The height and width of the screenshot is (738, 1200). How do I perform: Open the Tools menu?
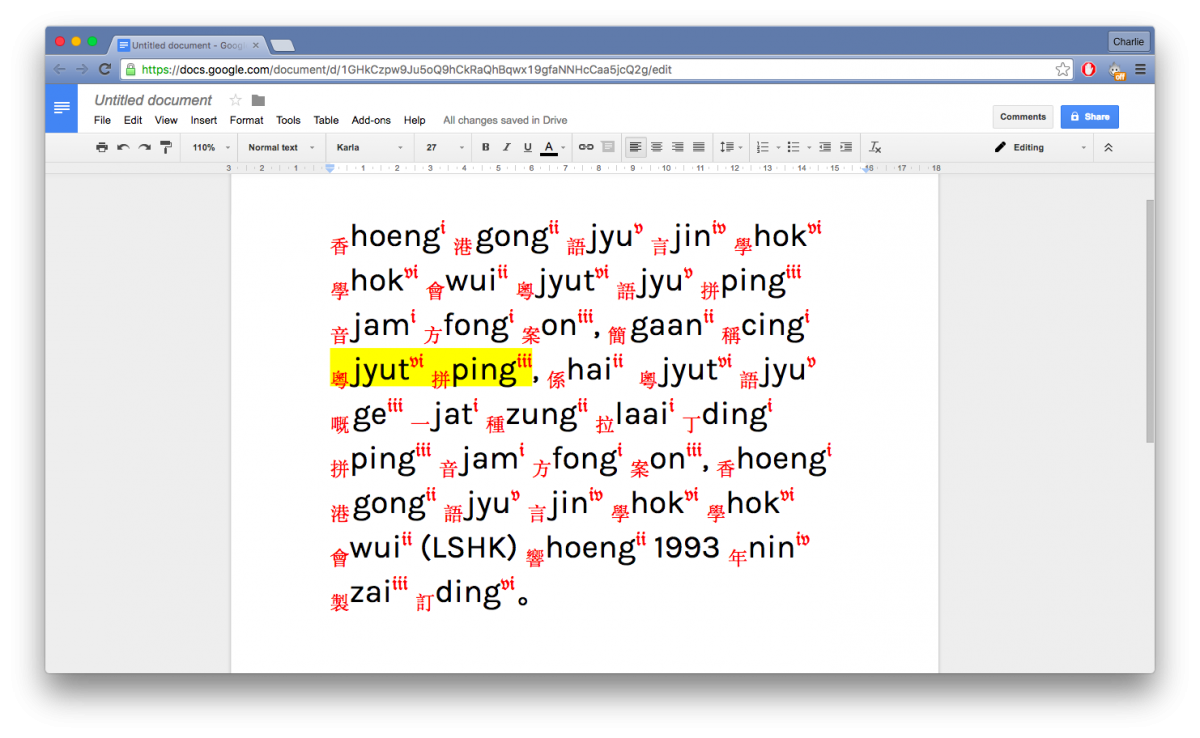pos(288,120)
